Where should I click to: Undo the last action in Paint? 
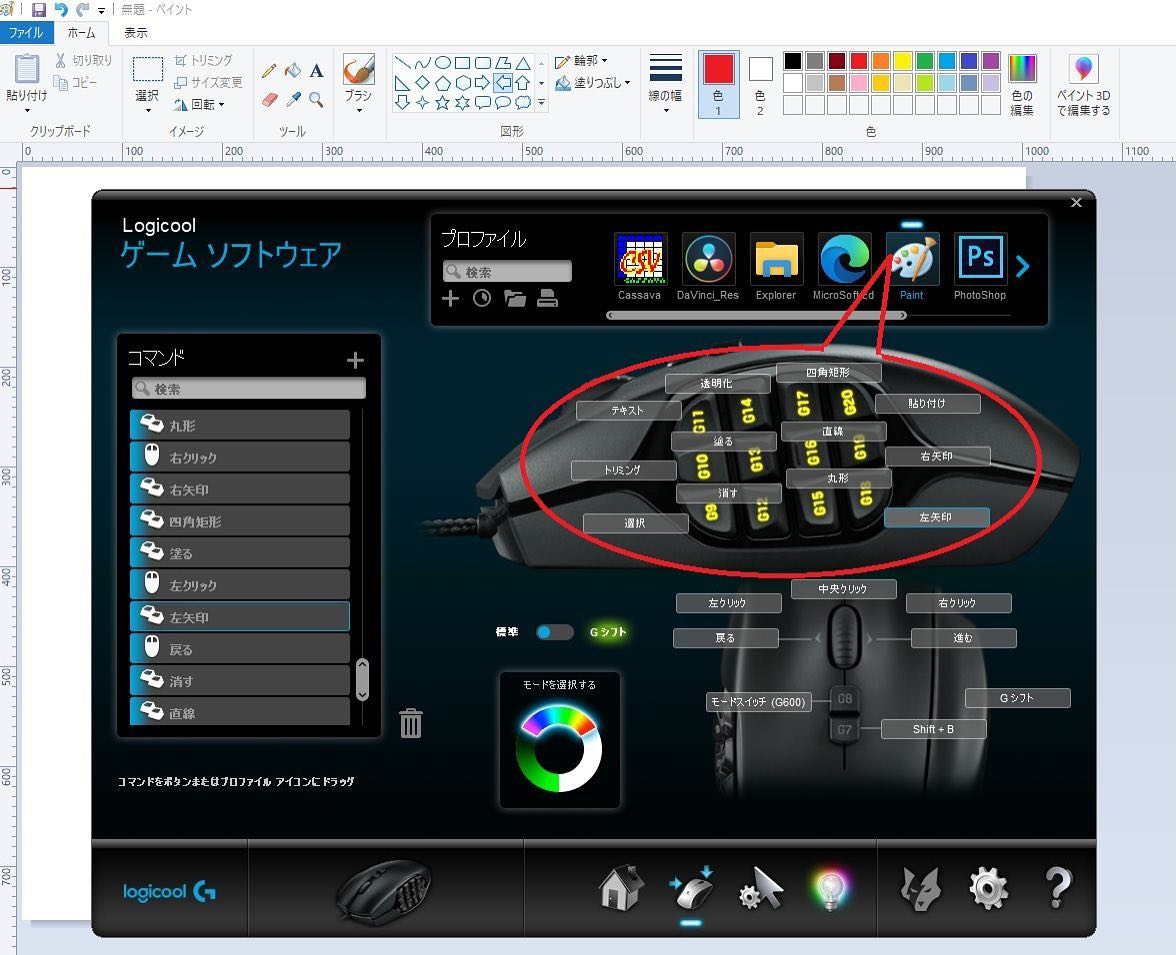coord(61,10)
